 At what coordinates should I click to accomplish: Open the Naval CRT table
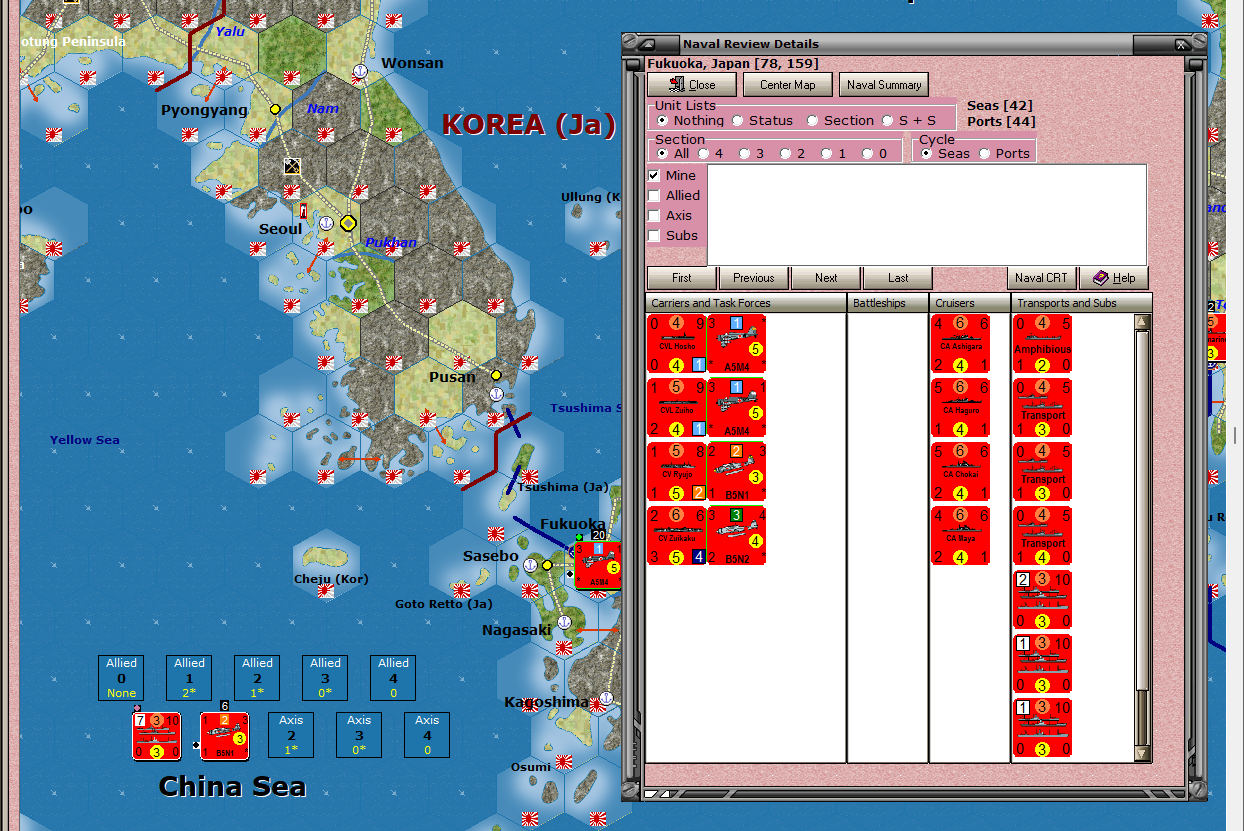click(1041, 278)
